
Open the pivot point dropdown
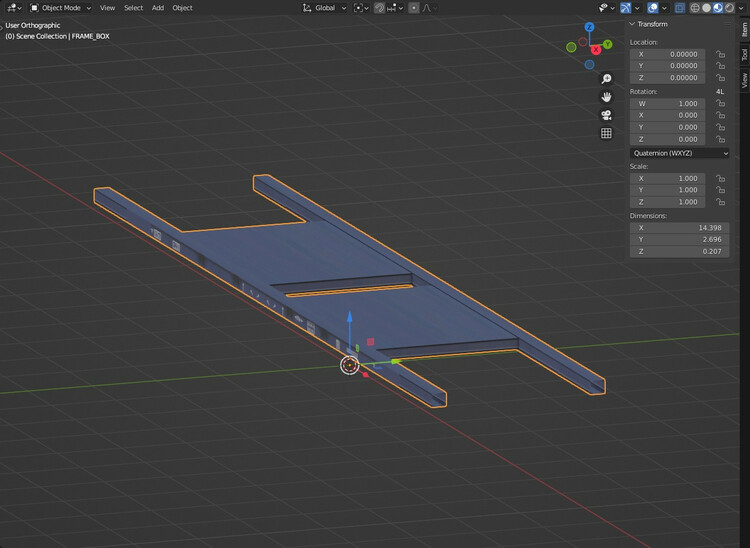coord(361,8)
